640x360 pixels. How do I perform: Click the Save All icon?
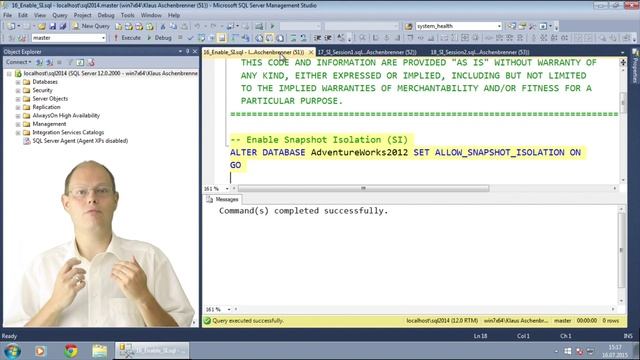62,26
